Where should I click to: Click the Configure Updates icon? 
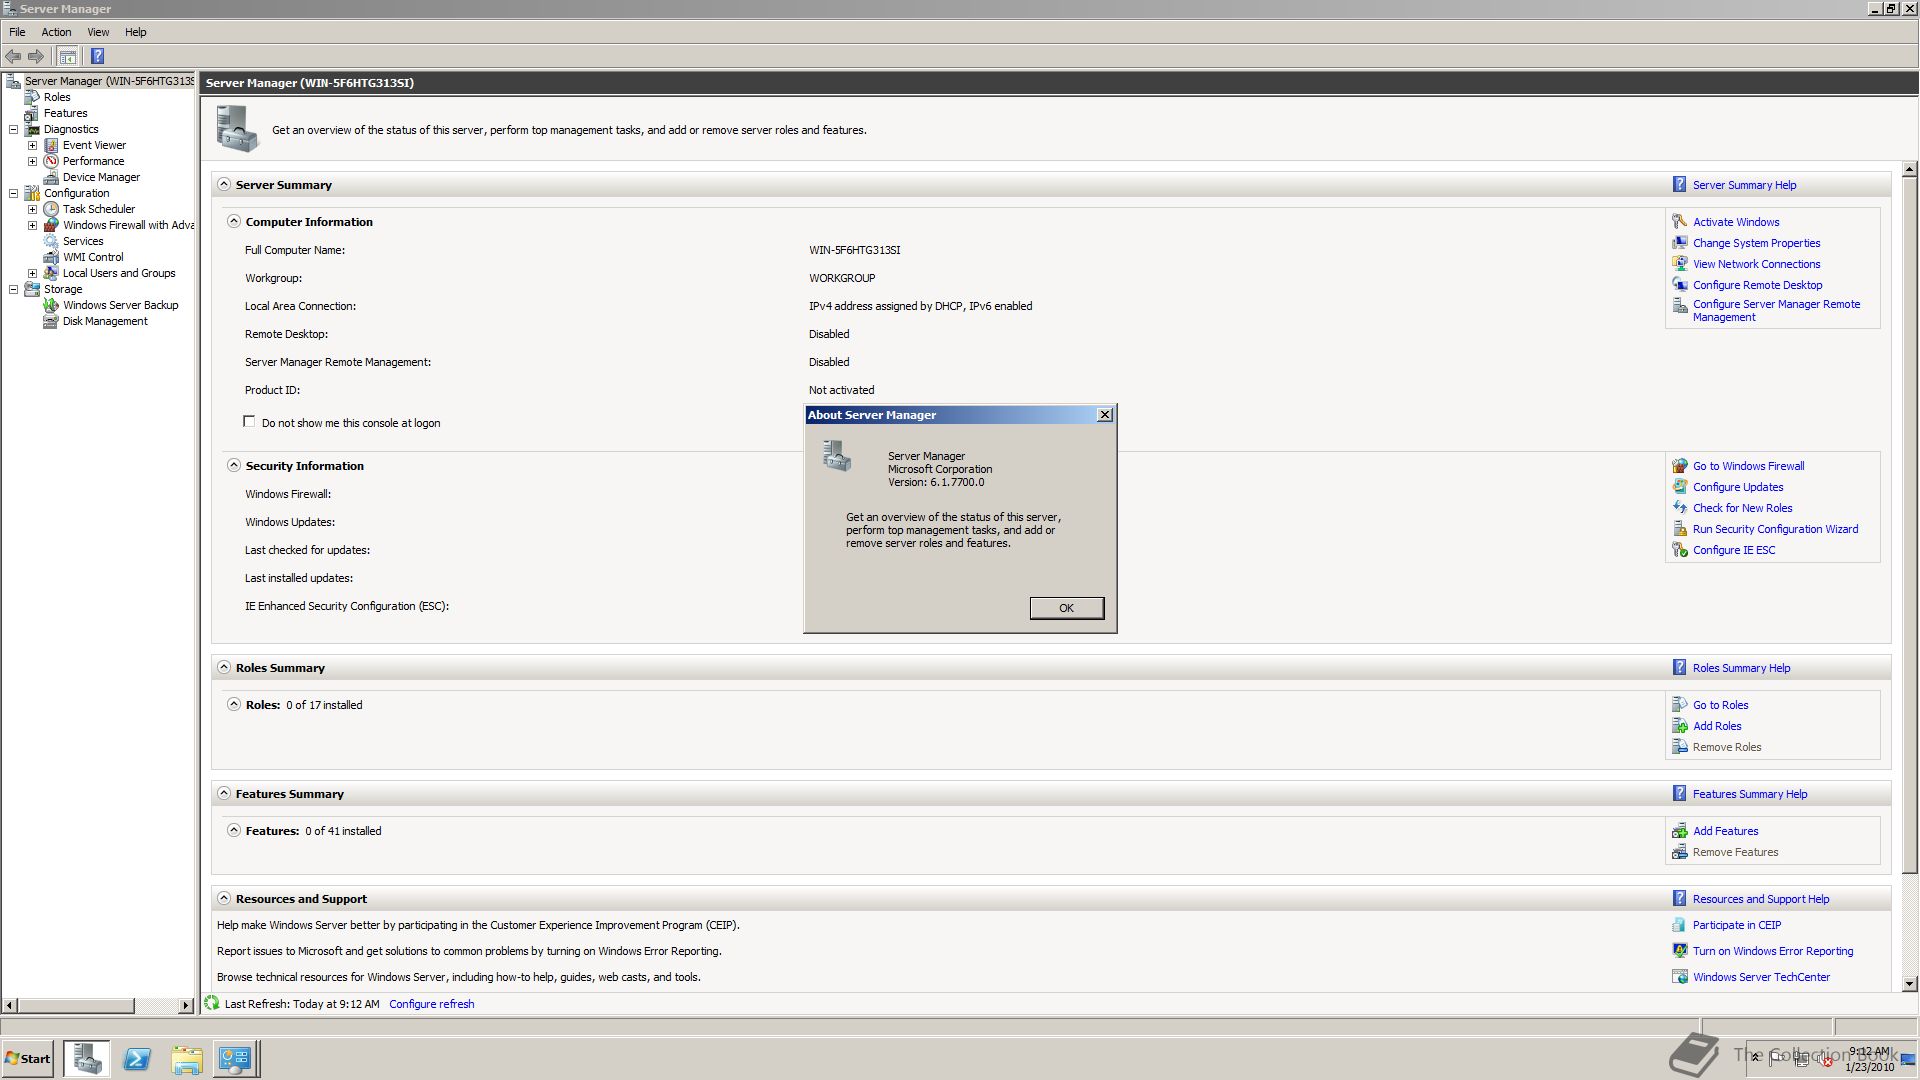point(1680,486)
